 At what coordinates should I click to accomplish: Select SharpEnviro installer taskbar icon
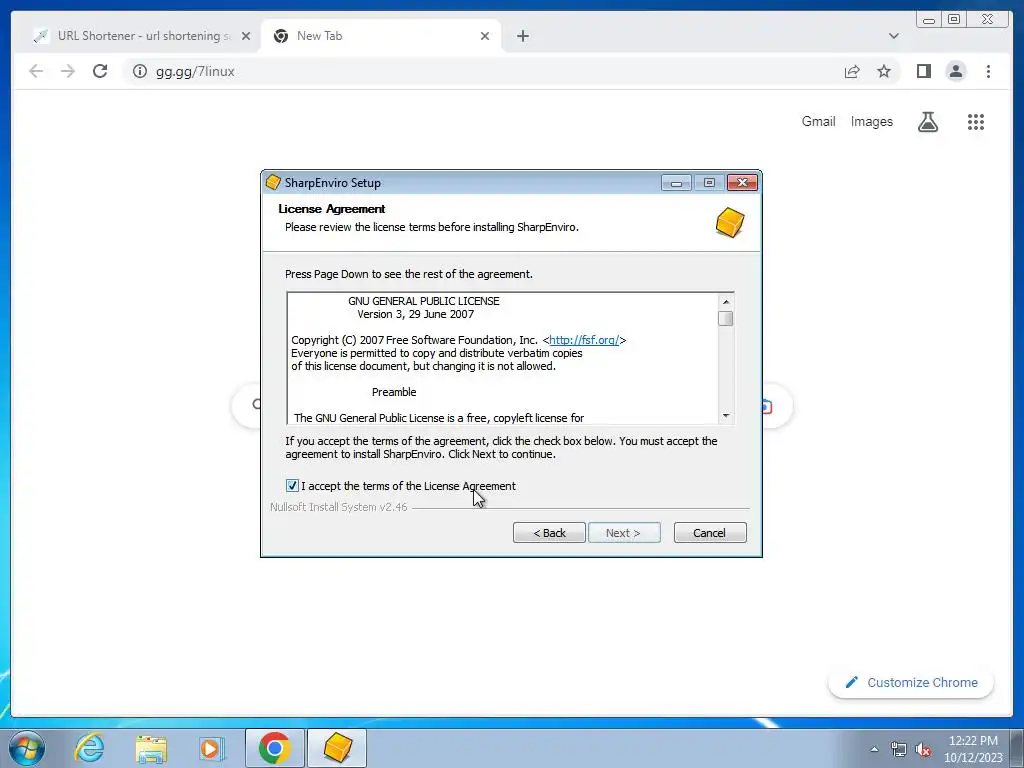pos(337,748)
